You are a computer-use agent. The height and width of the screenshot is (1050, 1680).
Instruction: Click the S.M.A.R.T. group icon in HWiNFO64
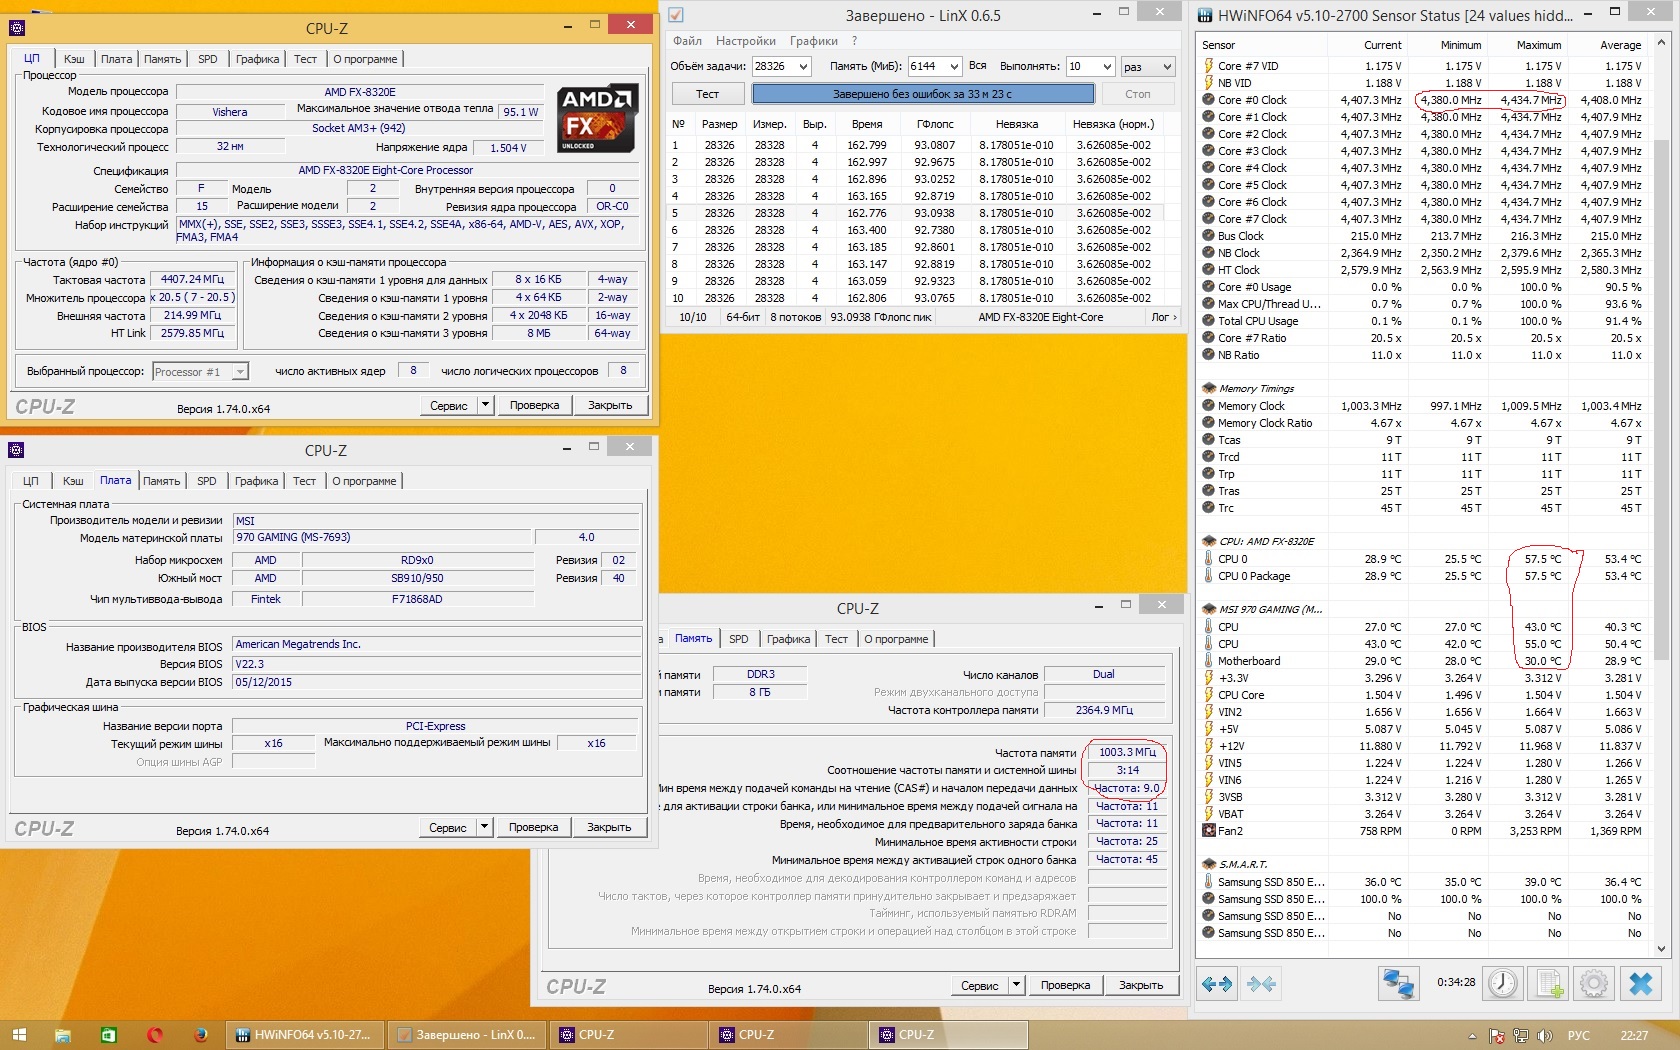click(1209, 864)
